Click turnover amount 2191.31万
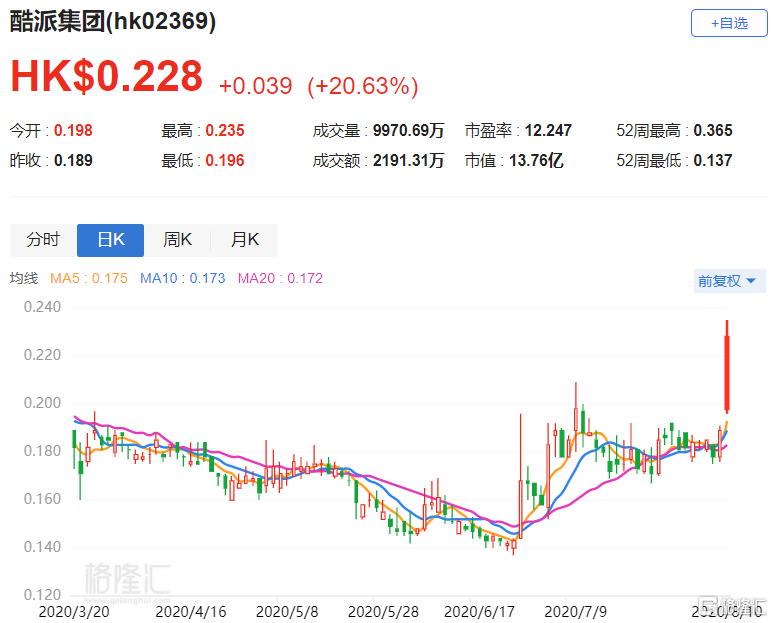This screenshot has width=773, height=623. coord(408,161)
